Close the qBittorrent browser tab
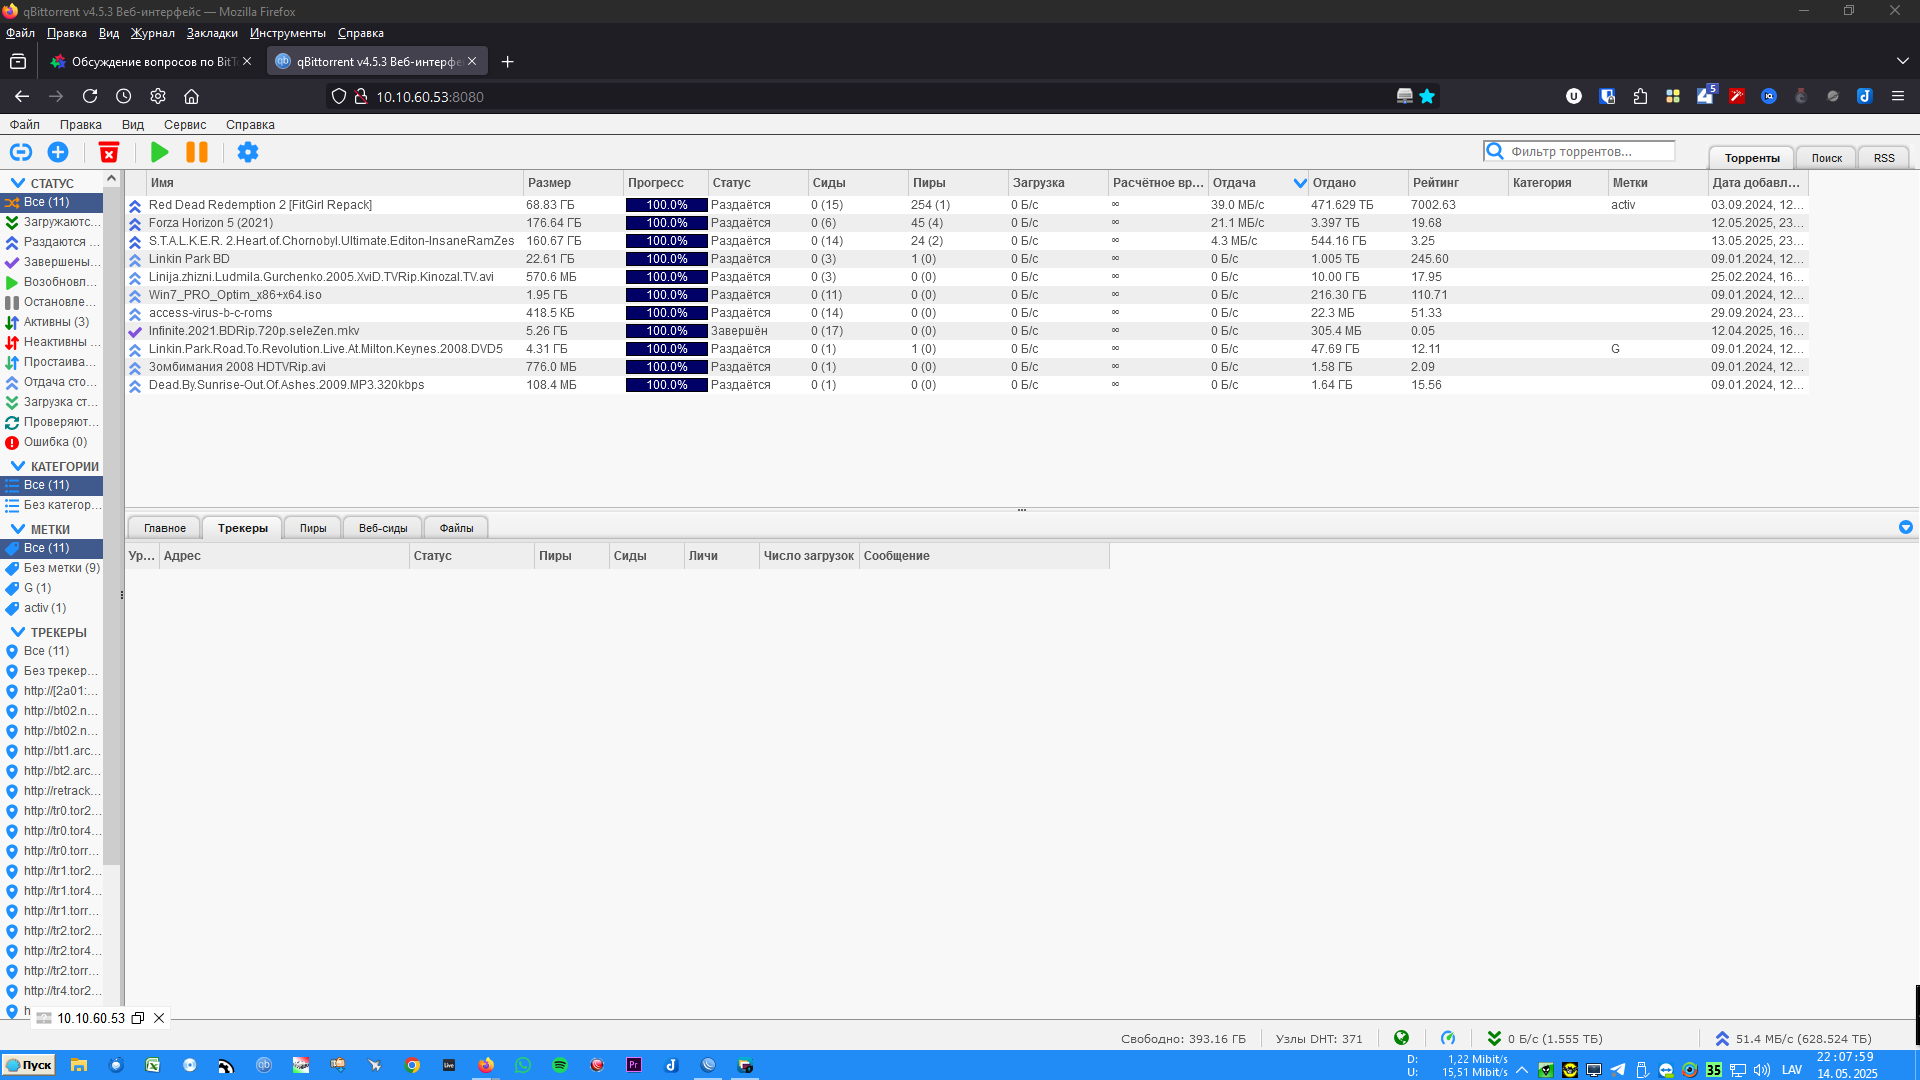This screenshot has height=1080, width=1920. click(472, 61)
